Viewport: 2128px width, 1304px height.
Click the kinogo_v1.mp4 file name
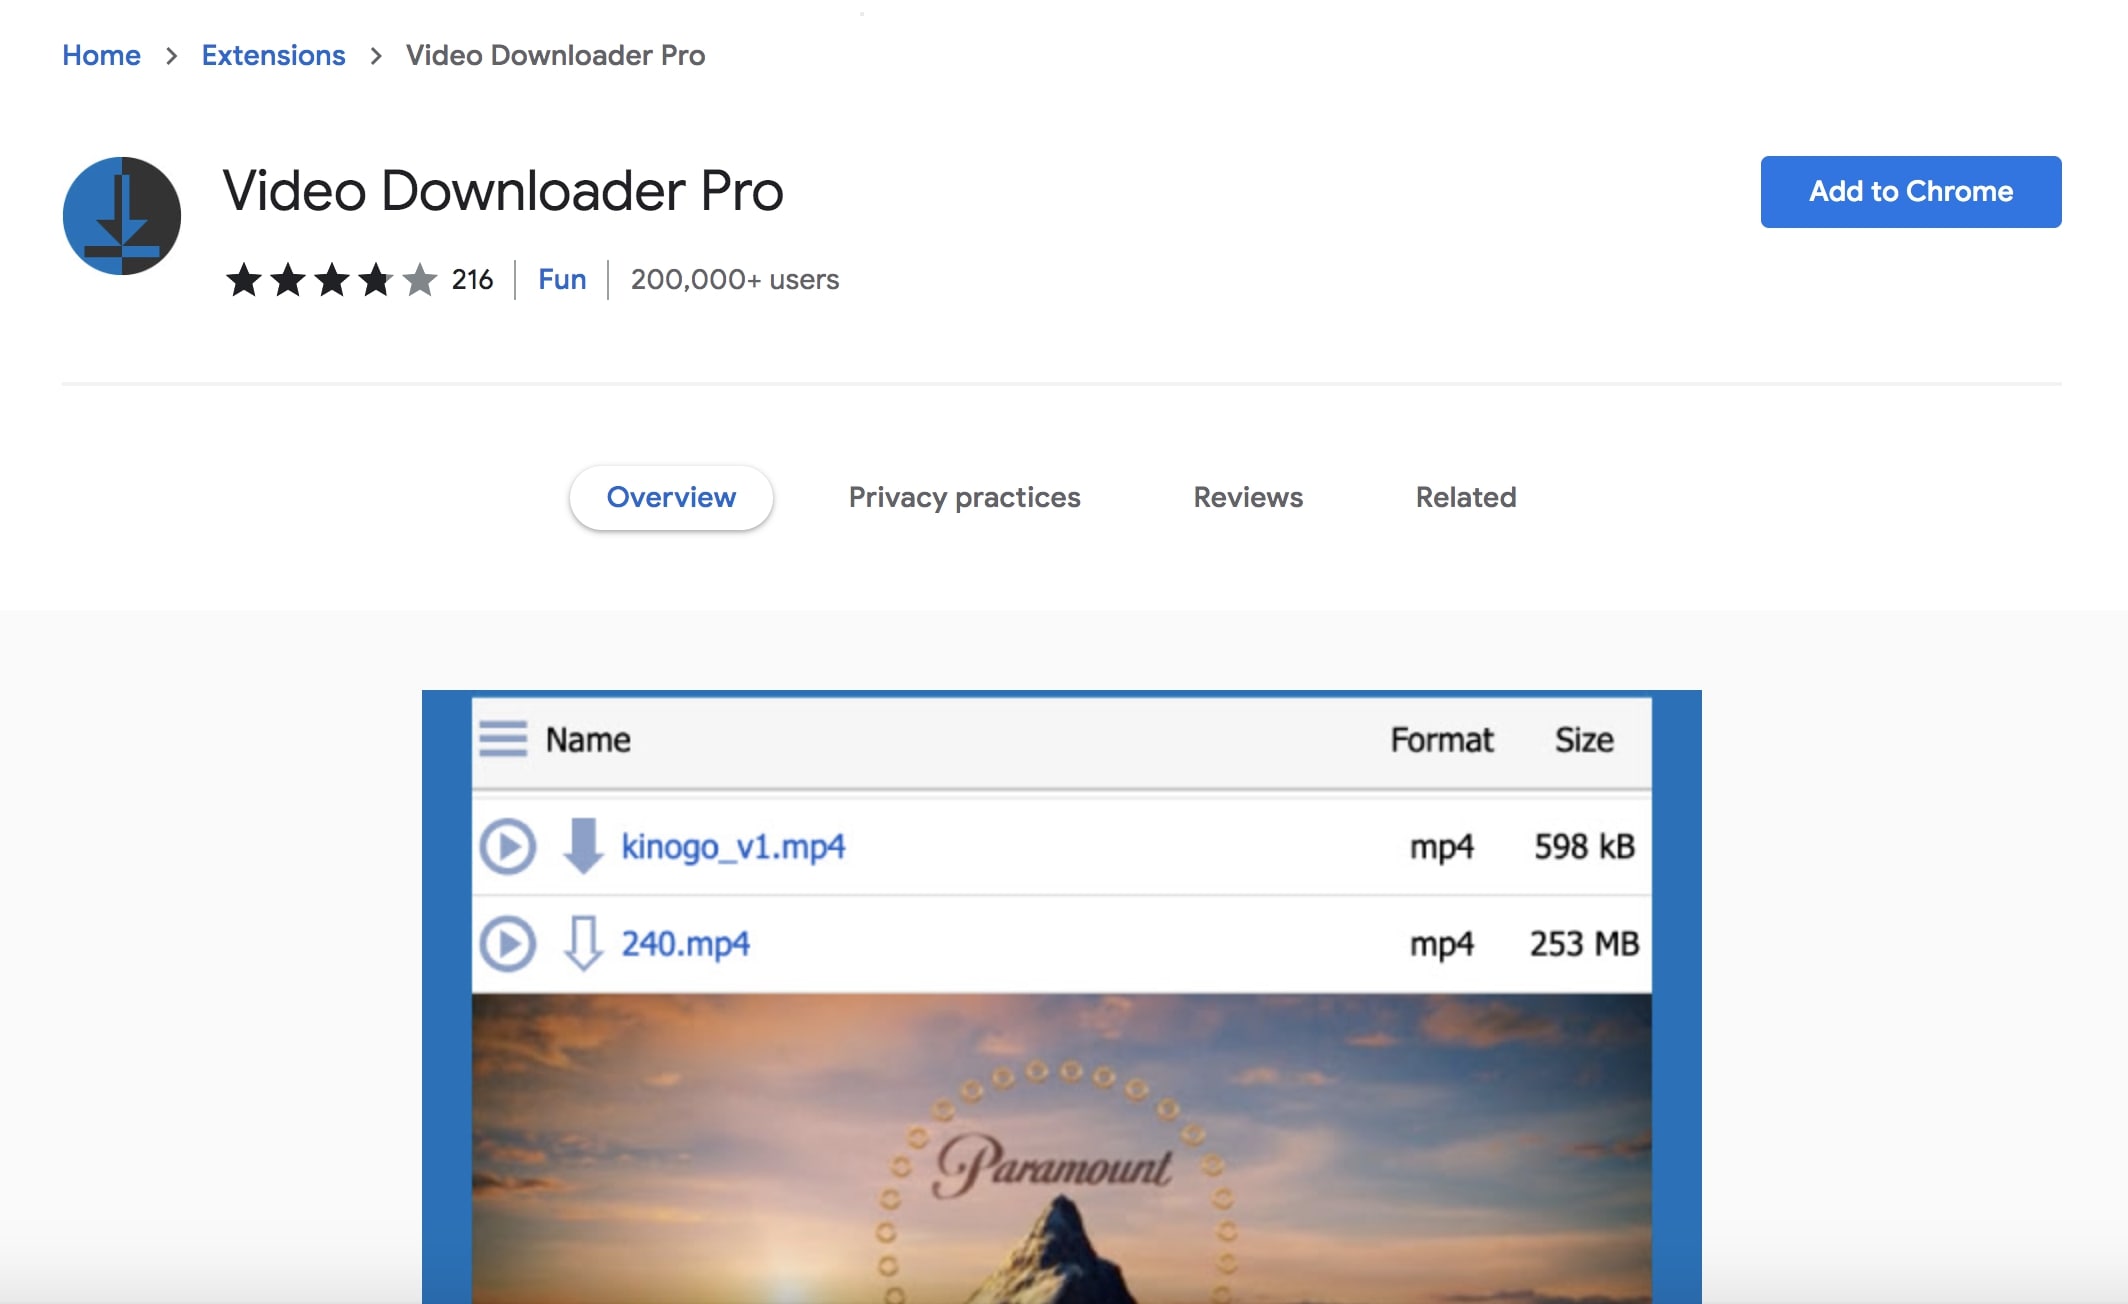coord(733,845)
